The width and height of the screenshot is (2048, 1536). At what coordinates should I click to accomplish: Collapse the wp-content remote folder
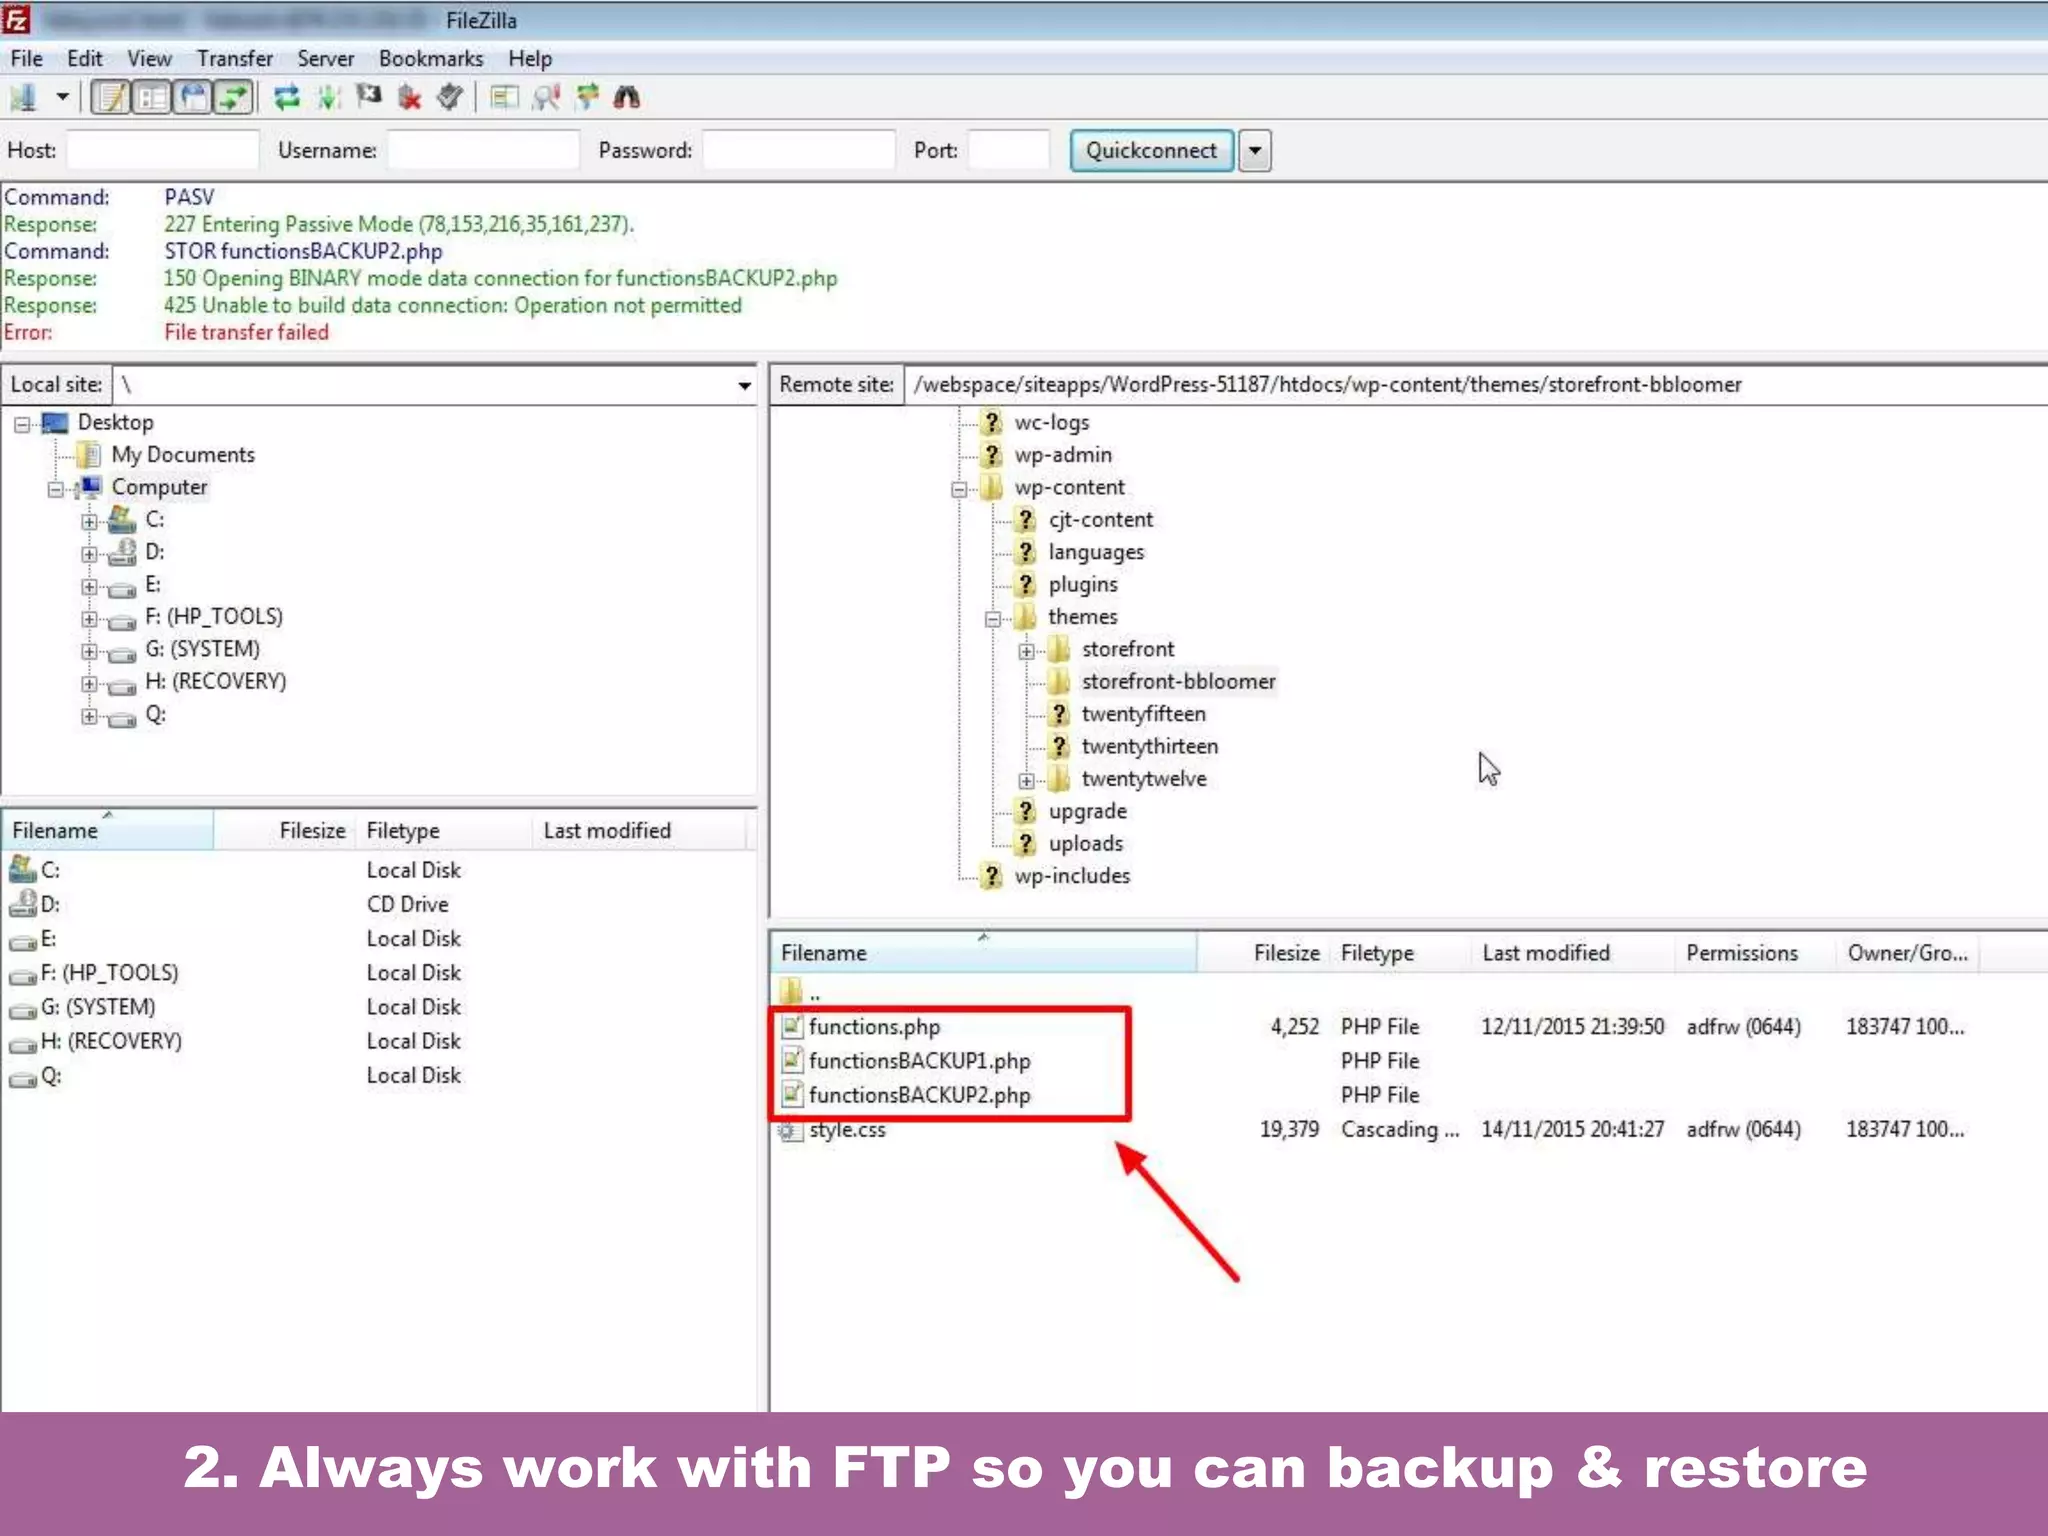point(959,489)
